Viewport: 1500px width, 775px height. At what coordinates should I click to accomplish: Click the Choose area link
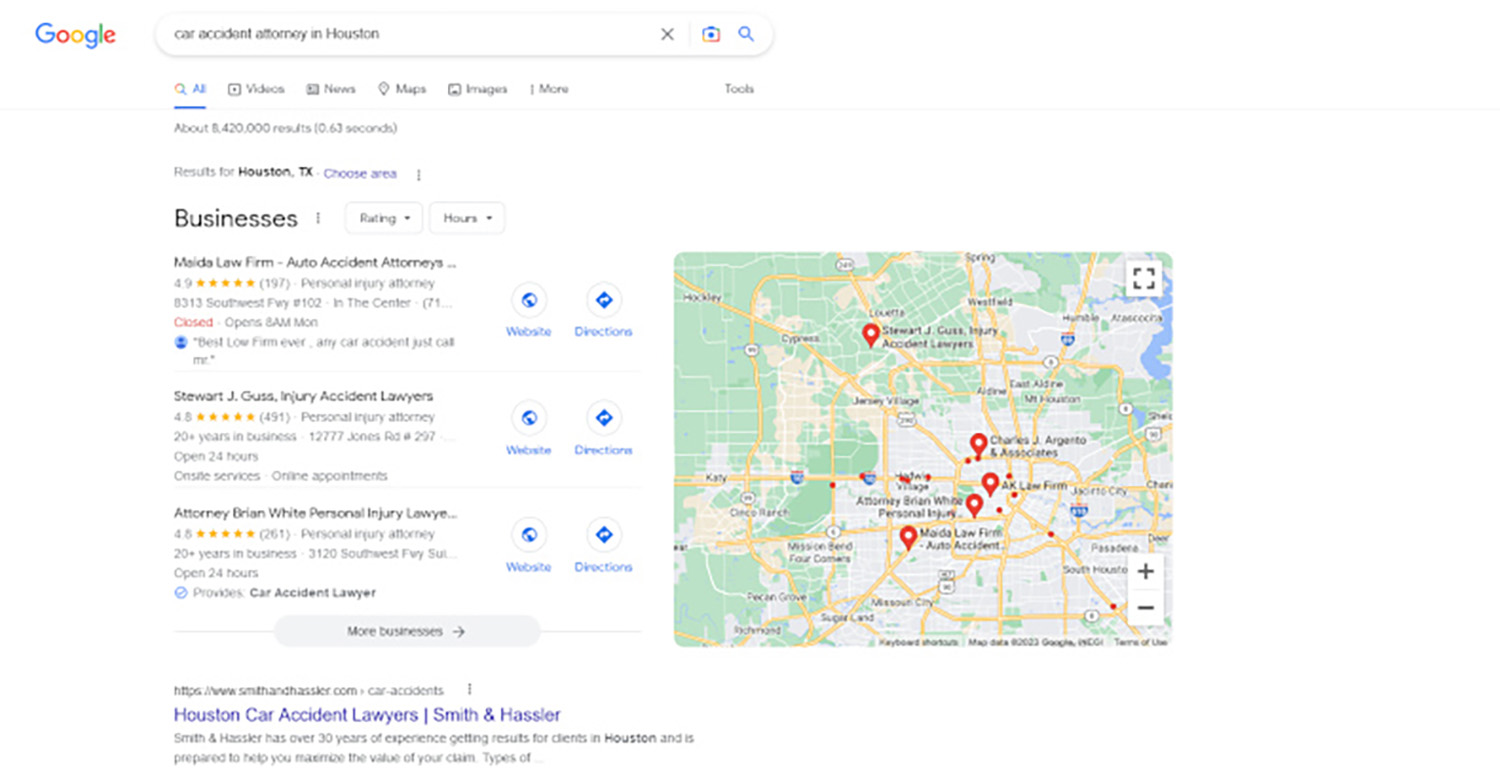coord(360,174)
